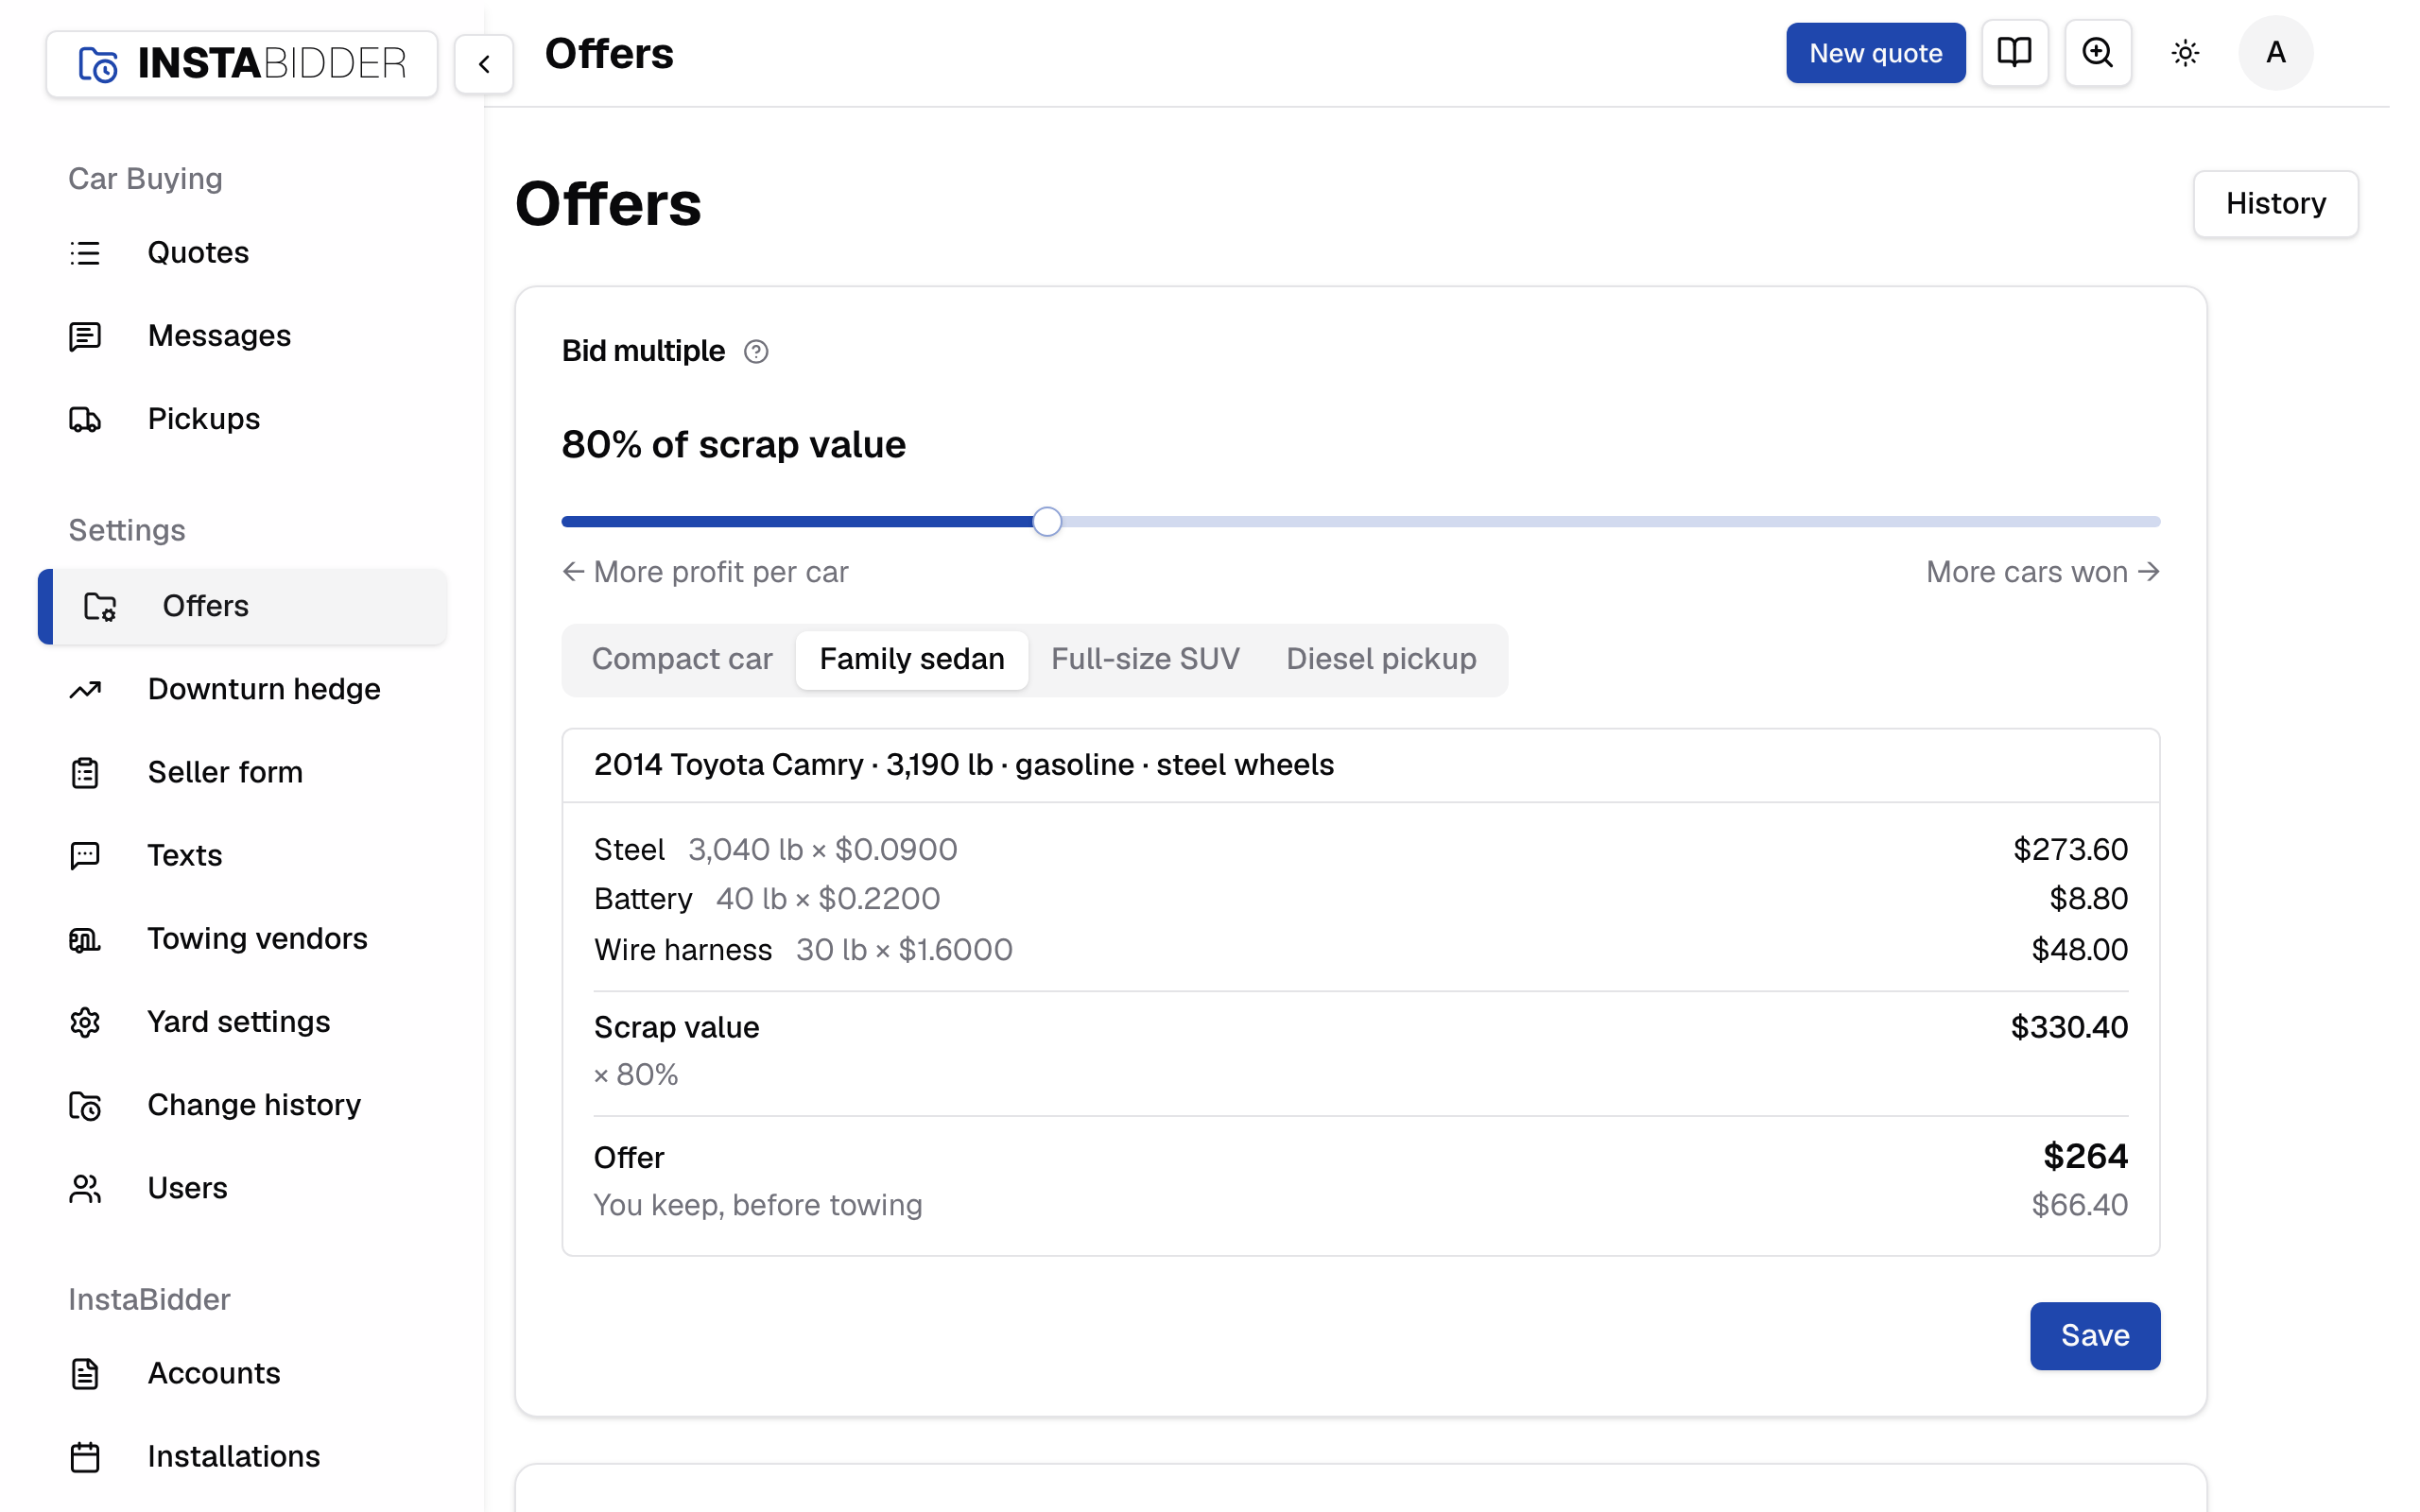Click the 80% of scrap value text
The width and height of the screenshot is (2420, 1512).
point(733,444)
